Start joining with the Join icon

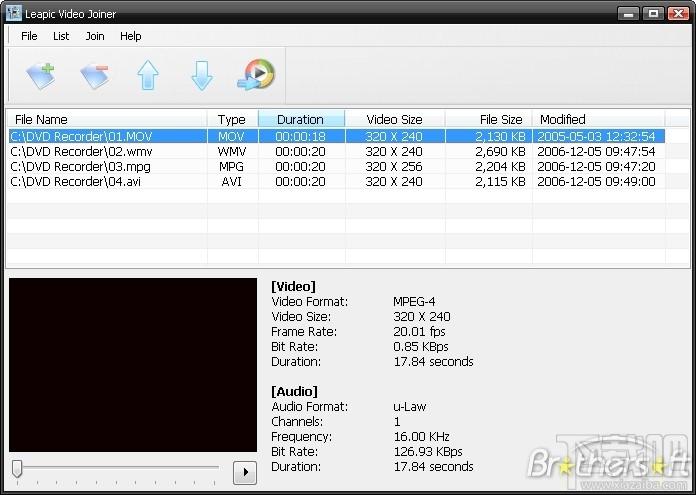256,75
